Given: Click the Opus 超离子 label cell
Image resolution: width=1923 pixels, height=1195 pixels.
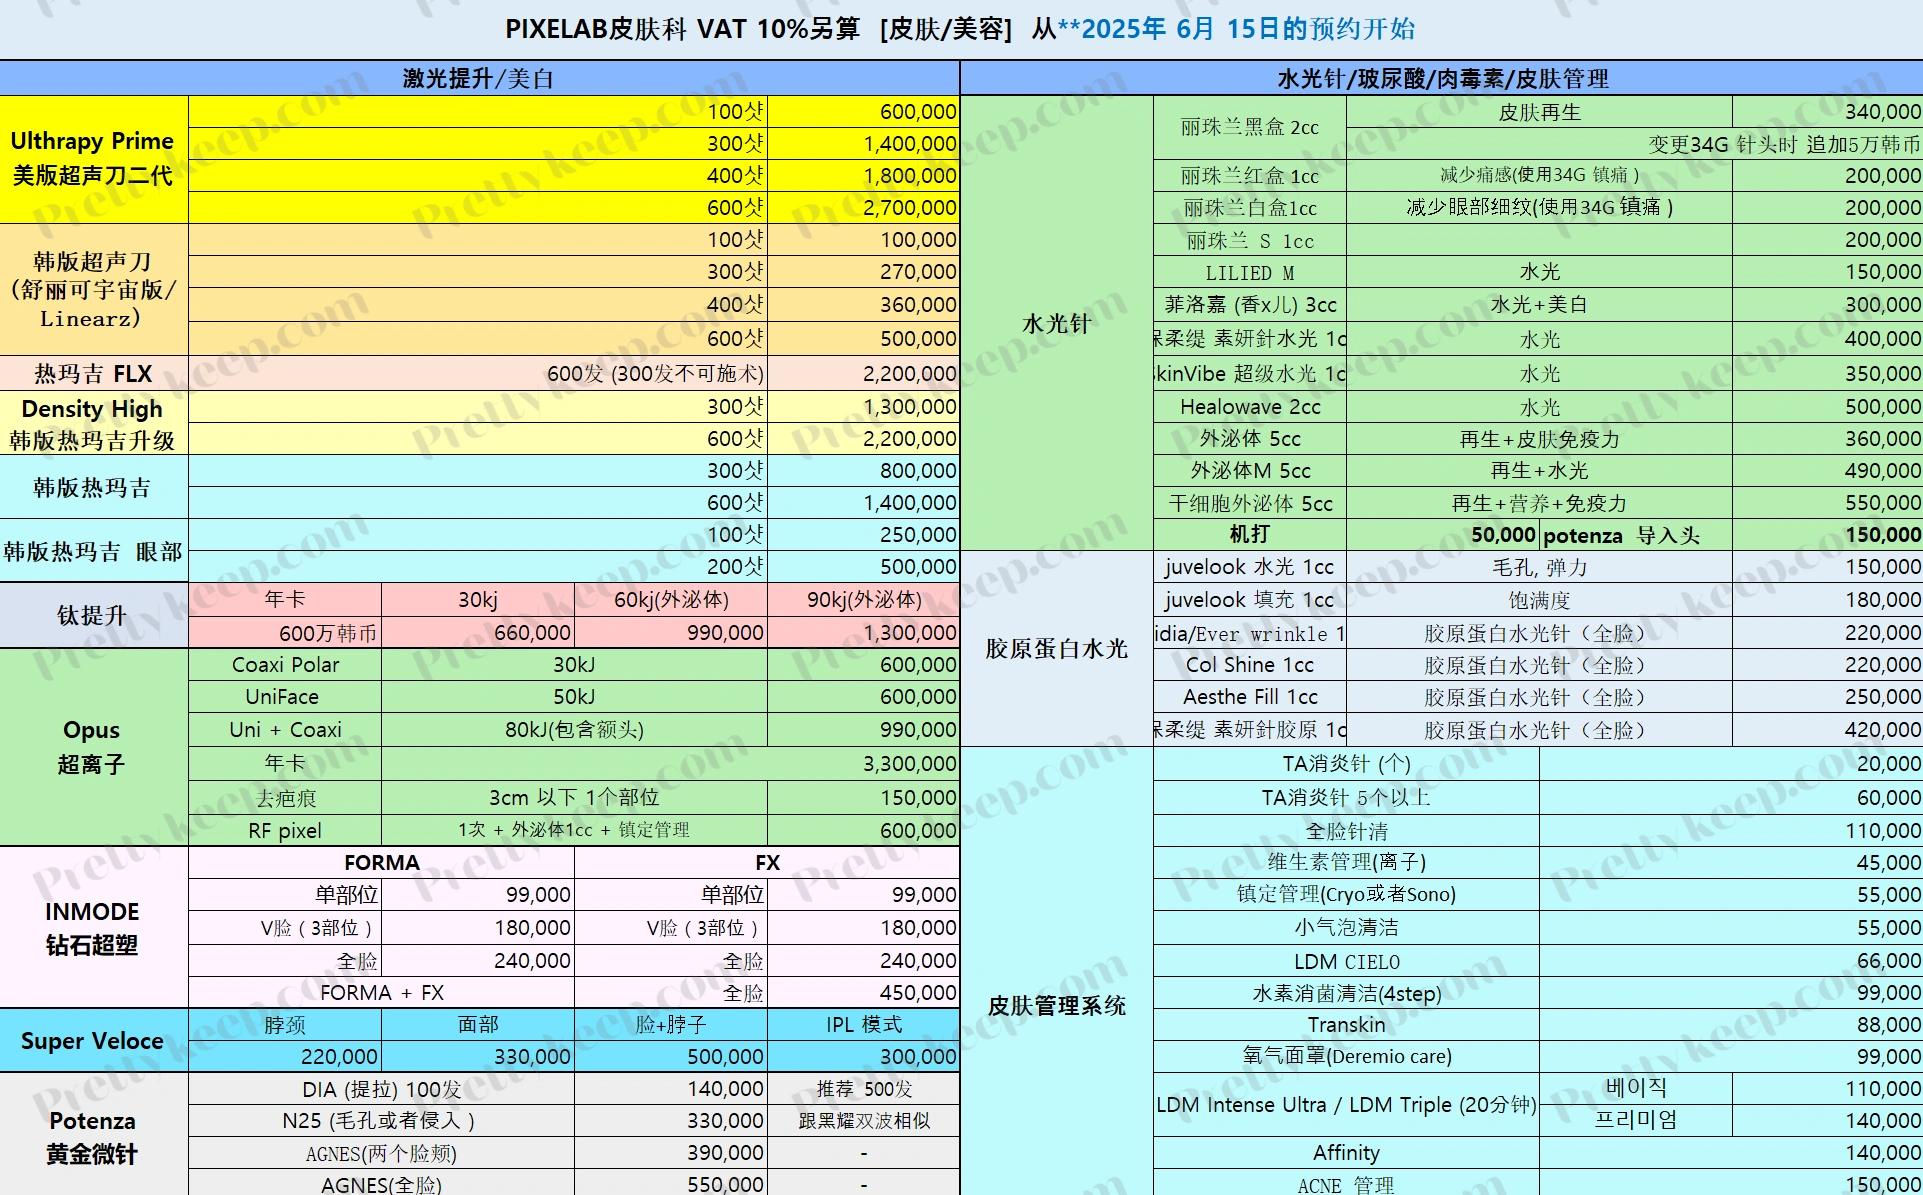Looking at the screenshot, I should click(94, 747).
